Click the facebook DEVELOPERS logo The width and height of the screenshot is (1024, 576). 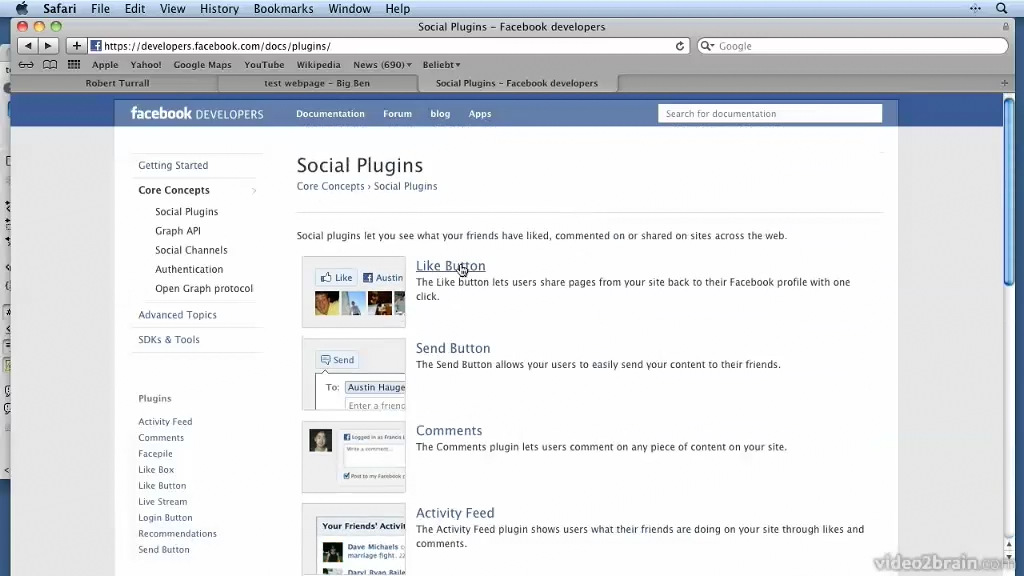[197, 114]
